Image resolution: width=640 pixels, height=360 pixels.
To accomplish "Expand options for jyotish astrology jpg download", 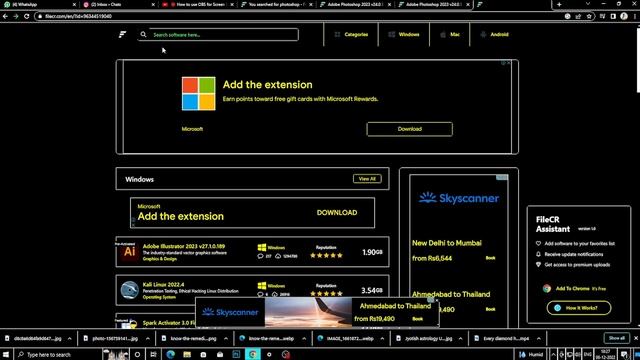I will pos(460,339).
